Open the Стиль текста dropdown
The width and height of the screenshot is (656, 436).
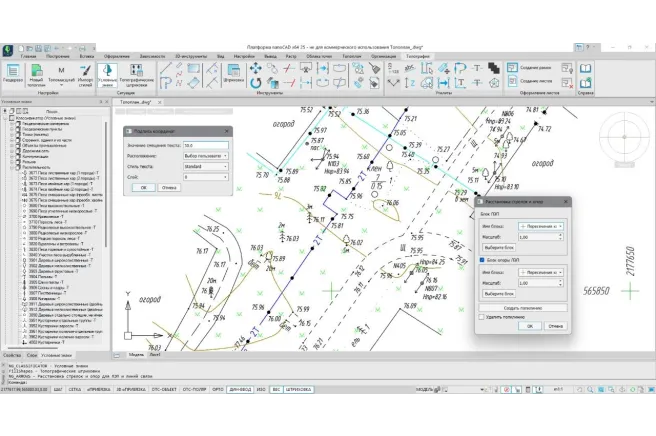click(x=206, y=166)
